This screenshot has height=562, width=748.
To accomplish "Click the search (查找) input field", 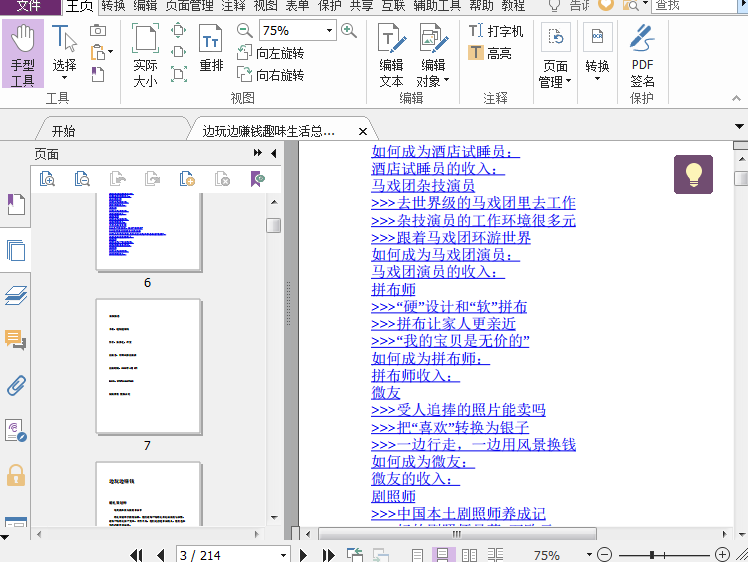I will coord(694,6).
